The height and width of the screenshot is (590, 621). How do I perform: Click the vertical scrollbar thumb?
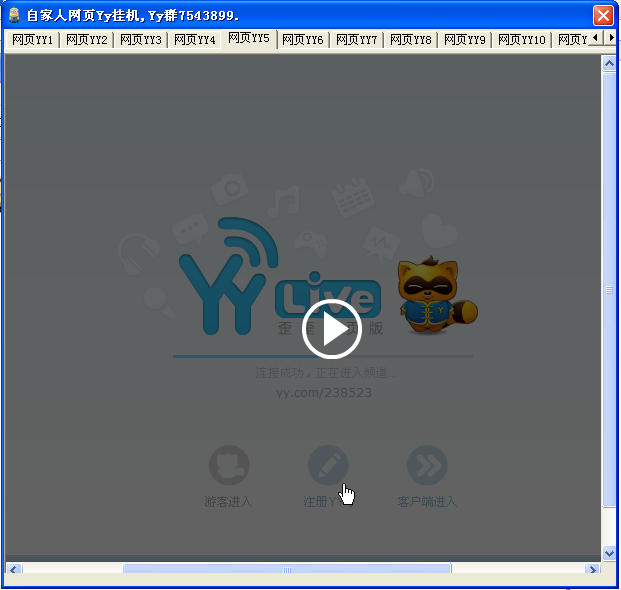(609, 289)
